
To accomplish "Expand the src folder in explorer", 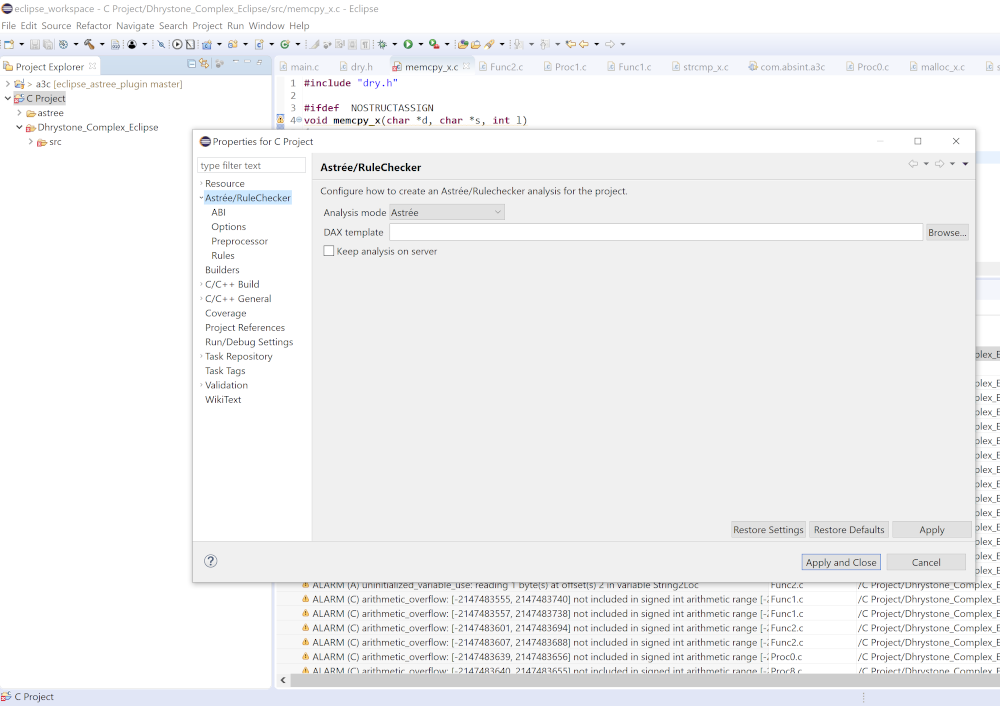I will [x=31, y=142].
